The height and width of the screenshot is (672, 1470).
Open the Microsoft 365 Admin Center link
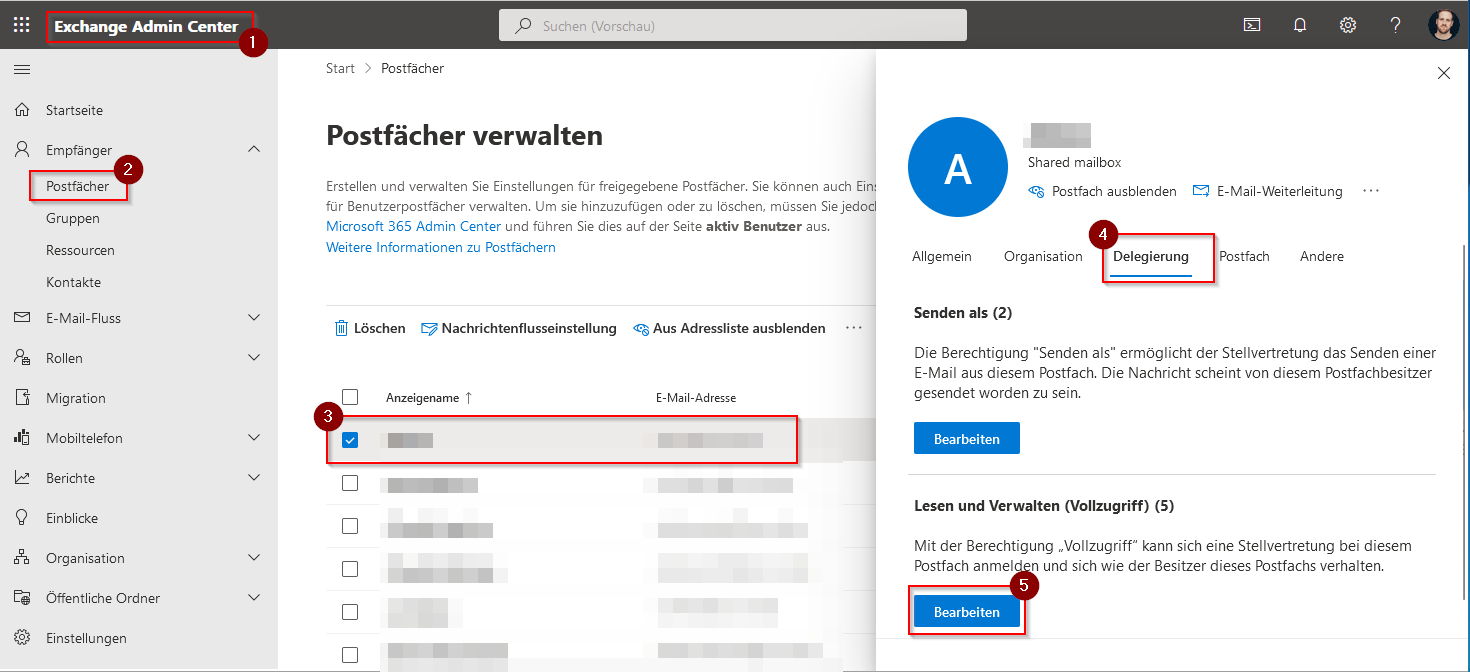414,227
